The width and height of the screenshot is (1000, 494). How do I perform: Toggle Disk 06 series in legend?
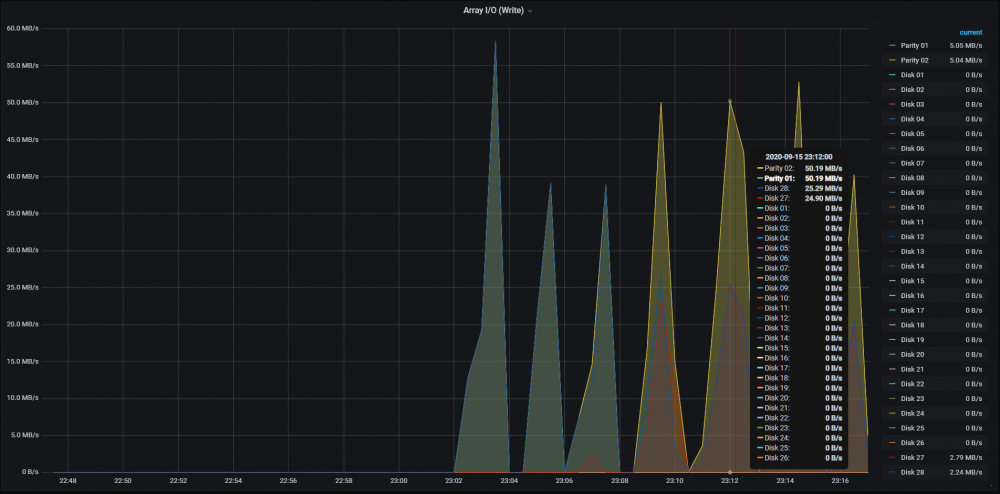click(x=912, y=149)
